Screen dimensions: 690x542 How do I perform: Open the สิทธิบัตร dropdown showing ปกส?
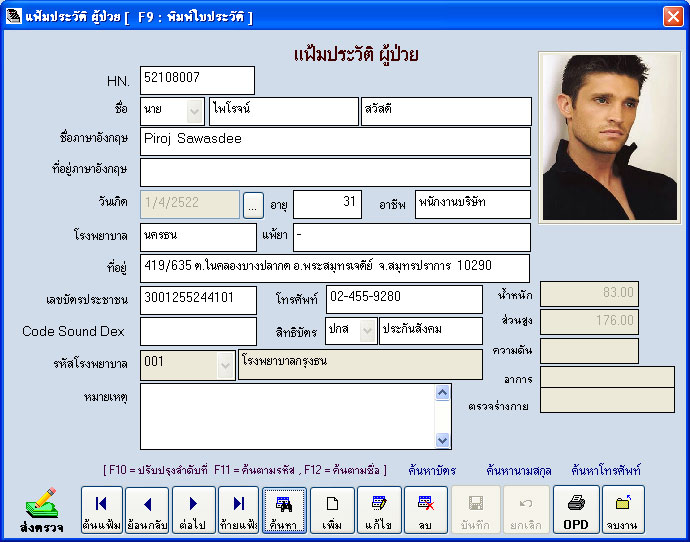click(367, 331)
